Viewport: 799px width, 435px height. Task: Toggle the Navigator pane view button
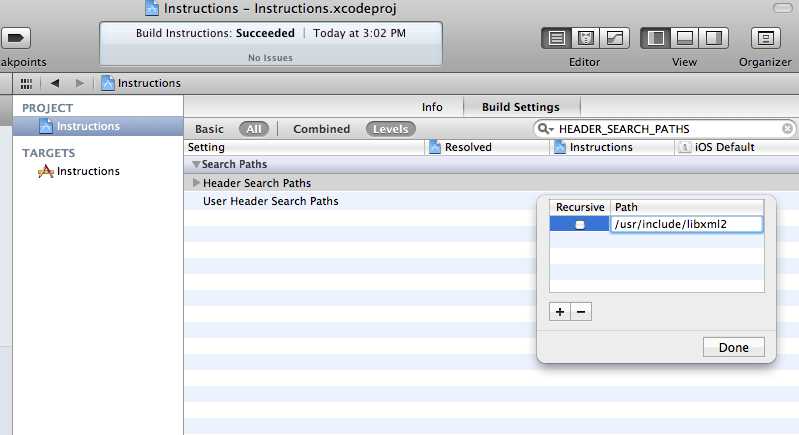coord(655,38)
